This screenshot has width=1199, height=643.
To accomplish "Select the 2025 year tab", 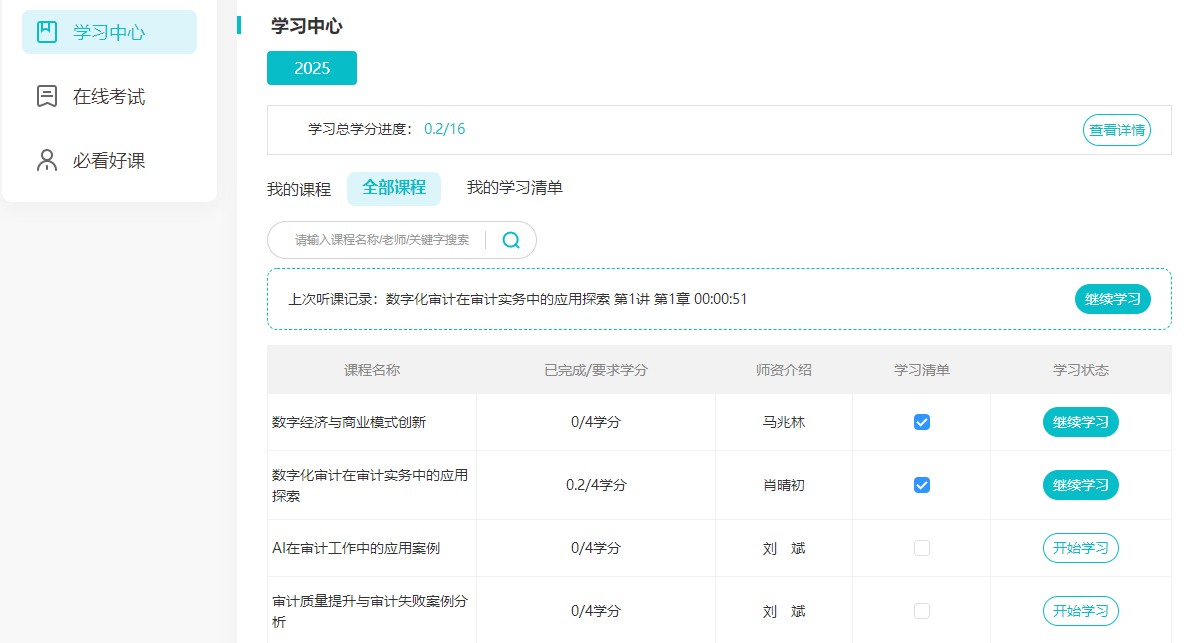I will click(311, 68).
